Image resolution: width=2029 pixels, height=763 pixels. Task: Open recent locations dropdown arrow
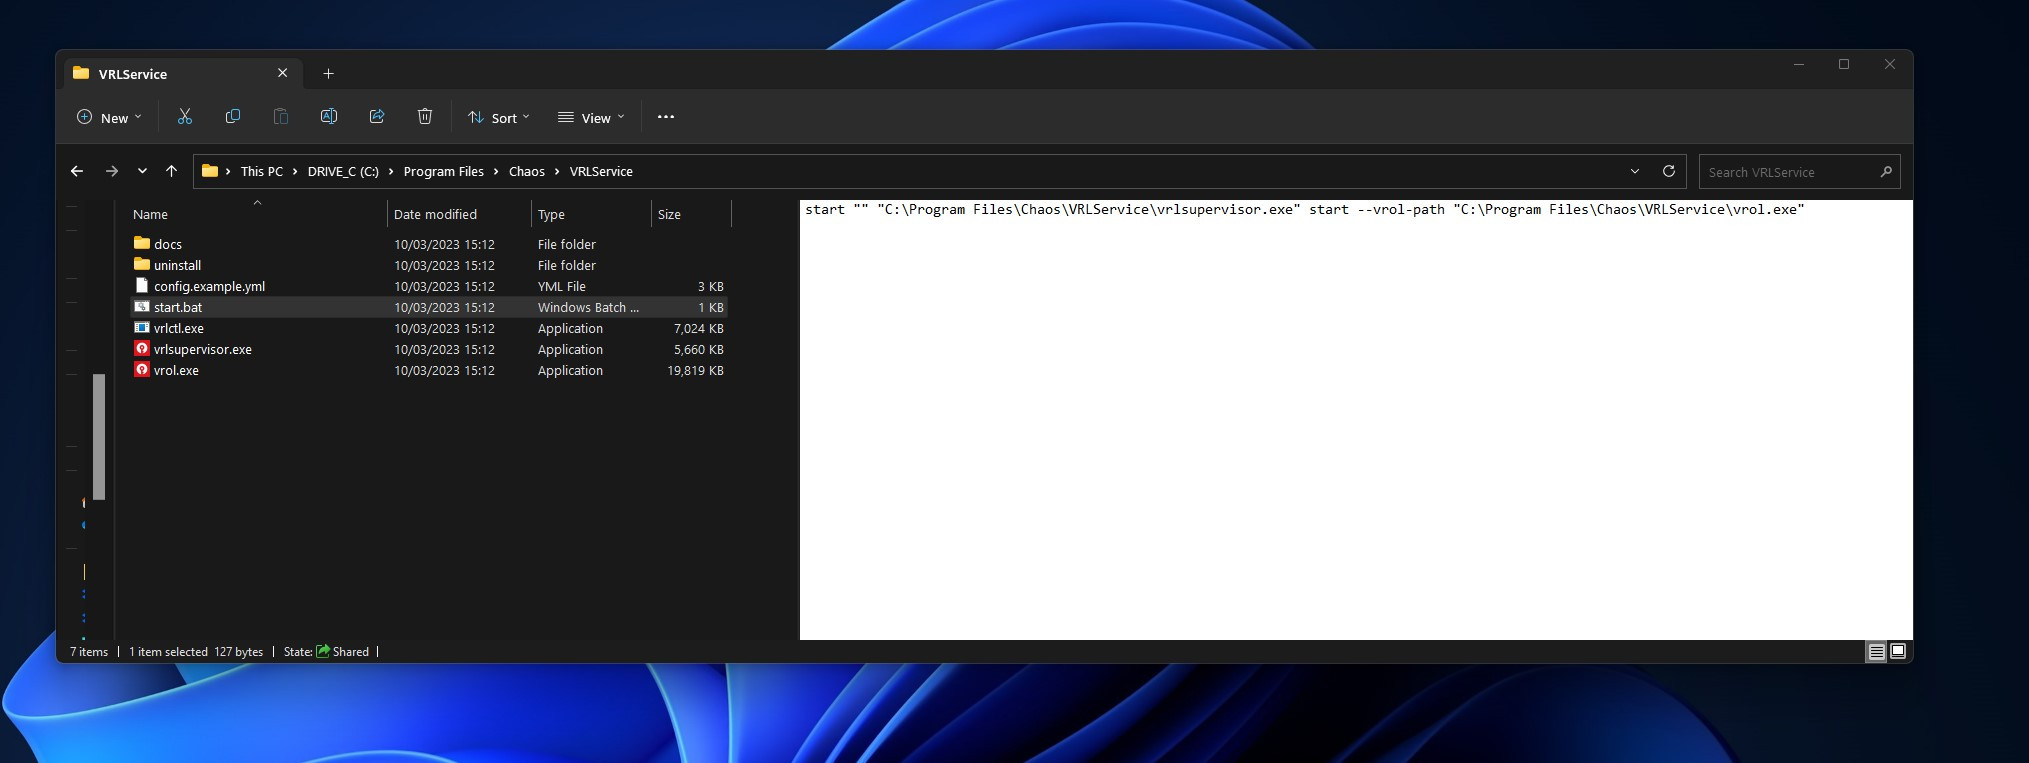[x=142, y=171]
